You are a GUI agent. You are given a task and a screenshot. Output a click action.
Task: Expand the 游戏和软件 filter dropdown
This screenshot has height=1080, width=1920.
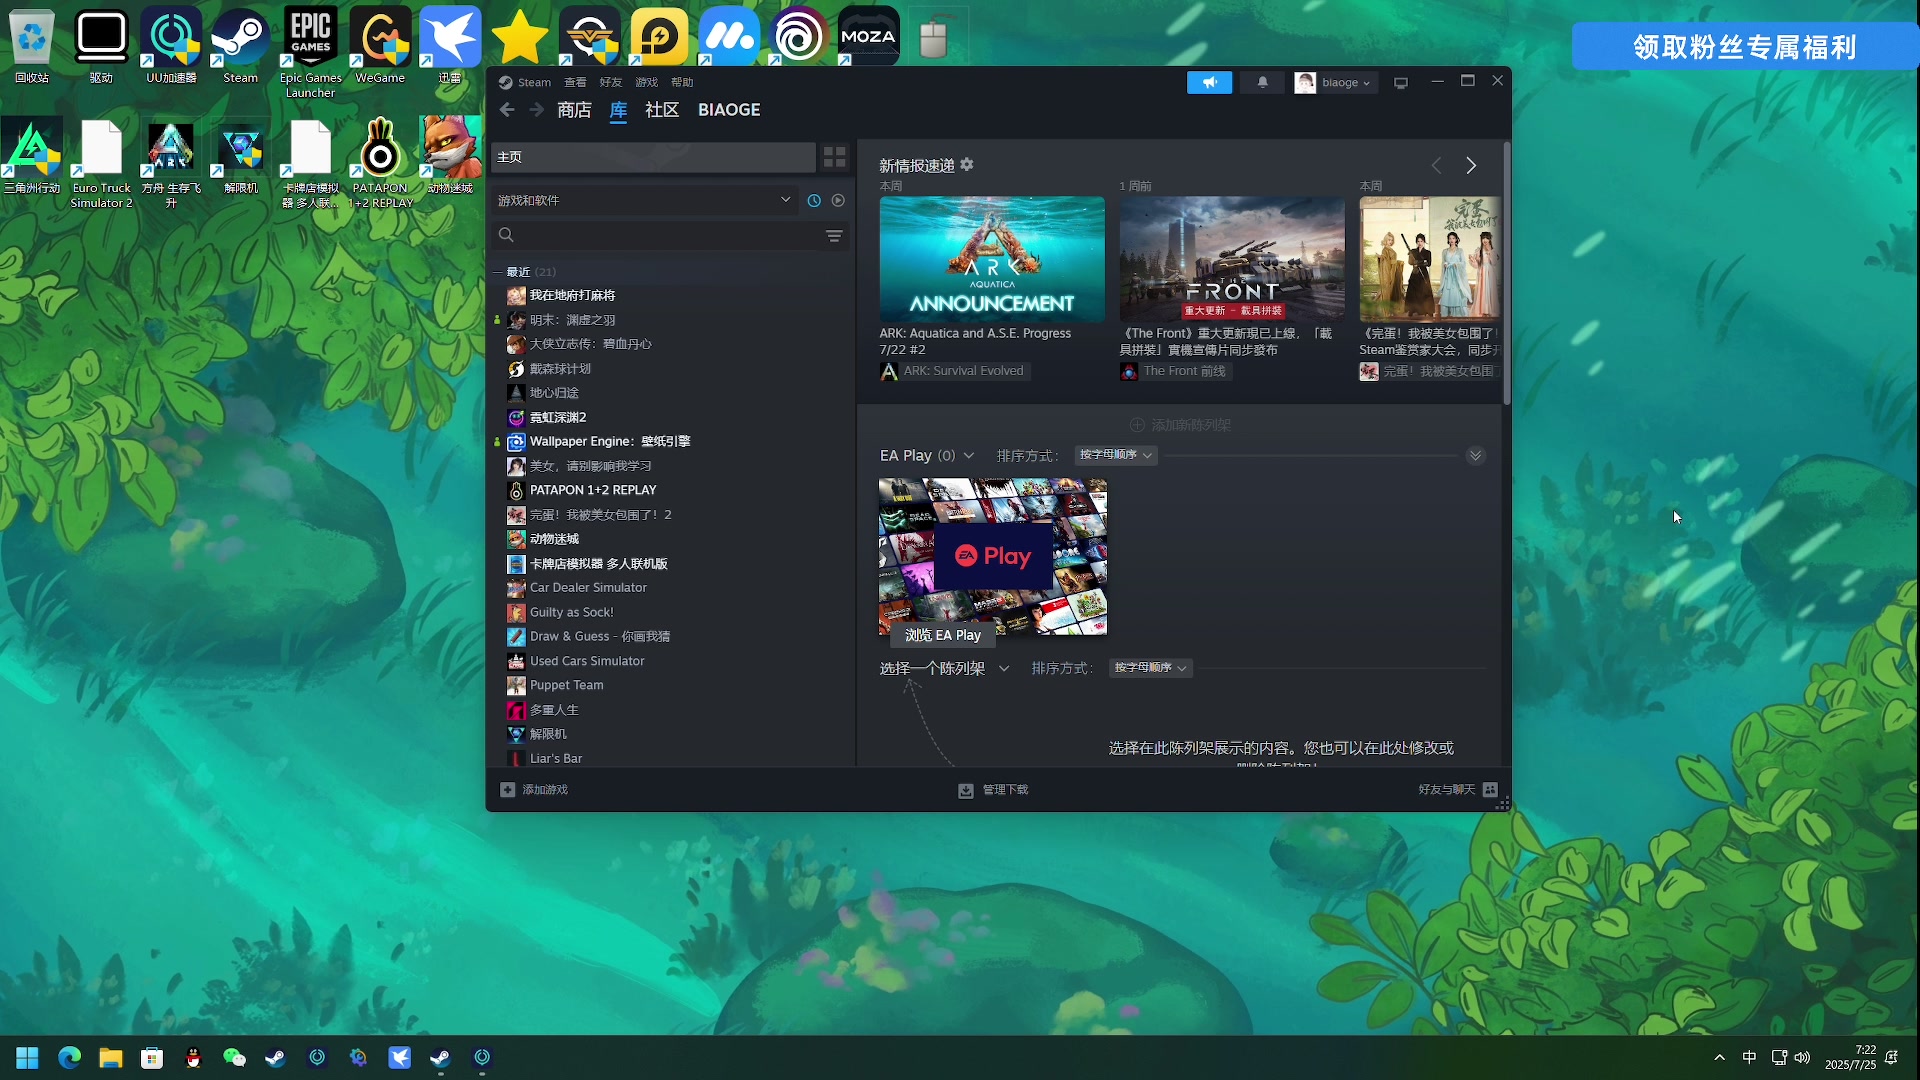(x=644, y=201)
